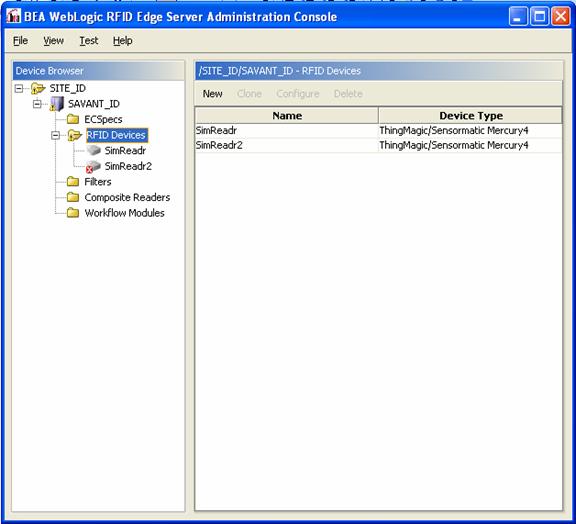Viewport: 576px width, 524px height.
Task: Select the Workflow Modules tree item
Action: (x=125, y=213)
